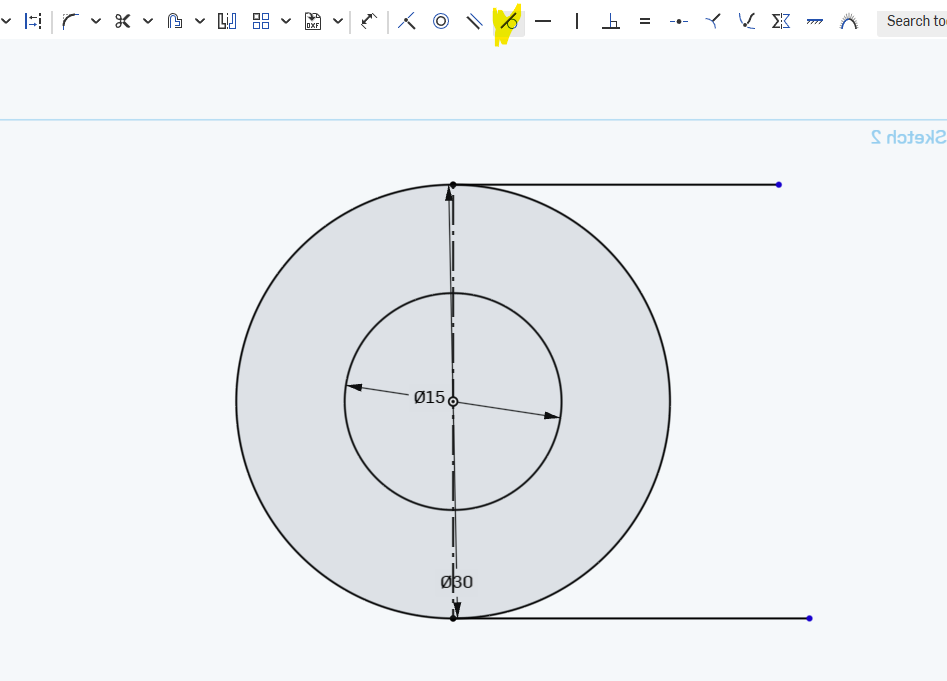
Task: Select the Trim scissors tool
Action: coord(123,21)
